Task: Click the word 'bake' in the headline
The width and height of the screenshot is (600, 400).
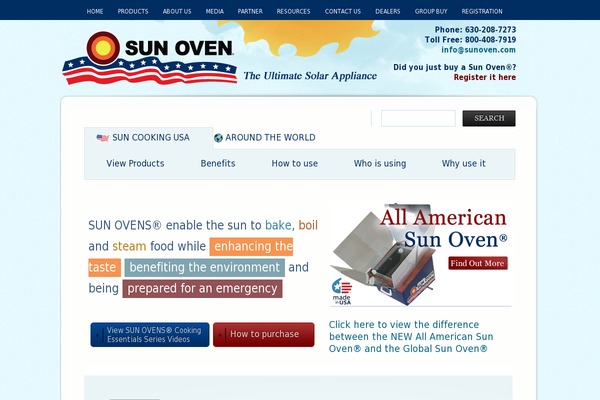Action: tap(278, 225)
